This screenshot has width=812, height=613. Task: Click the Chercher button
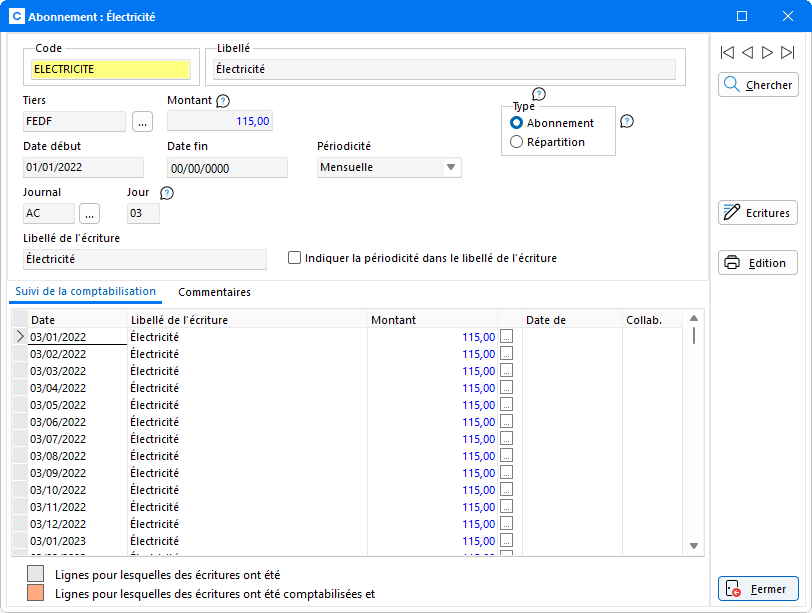click(x=758, y=86)
